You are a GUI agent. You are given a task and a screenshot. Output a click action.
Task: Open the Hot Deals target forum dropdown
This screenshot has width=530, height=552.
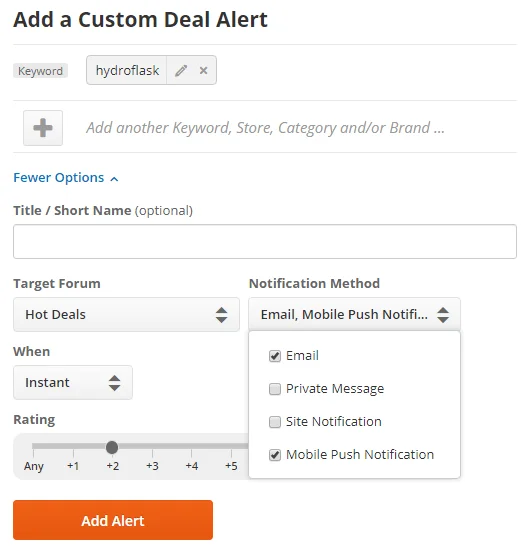pos(126,315)
